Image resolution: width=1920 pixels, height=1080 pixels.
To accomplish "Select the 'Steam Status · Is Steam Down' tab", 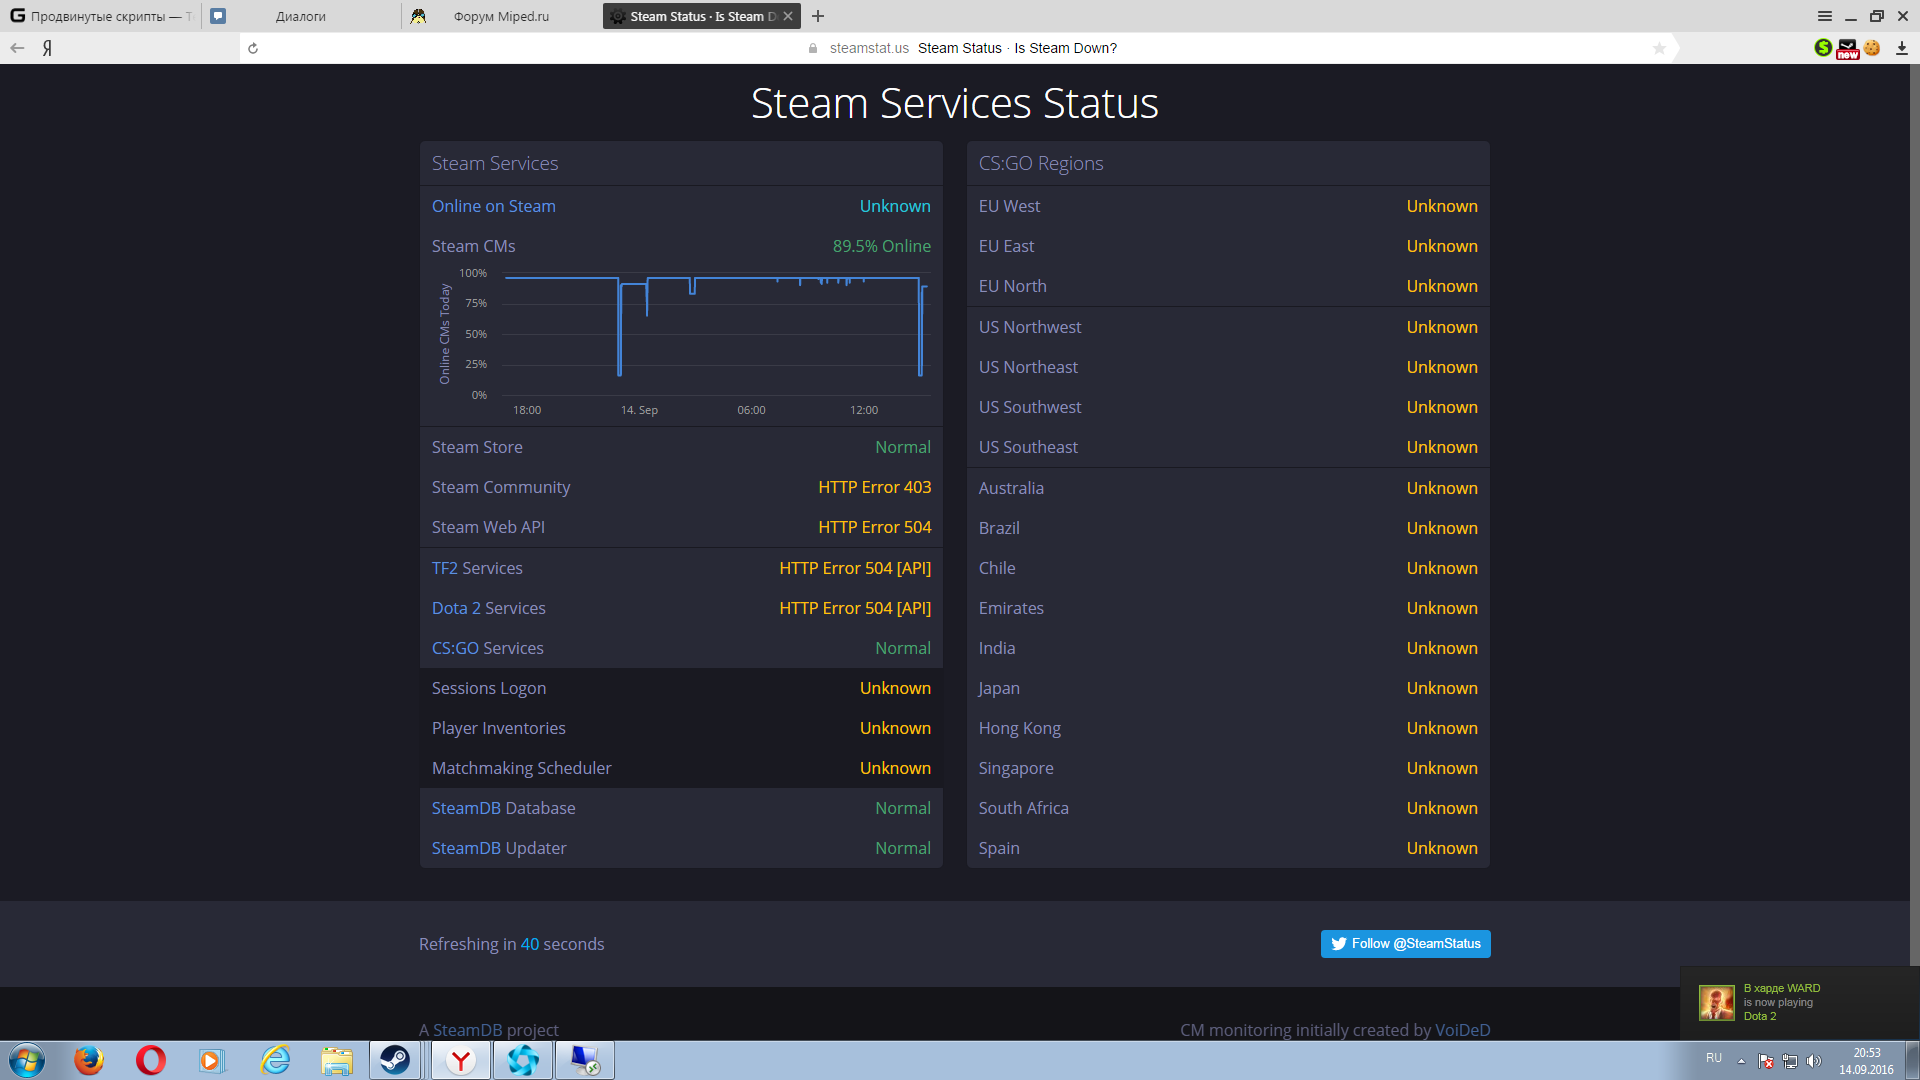I will [701, 16].
